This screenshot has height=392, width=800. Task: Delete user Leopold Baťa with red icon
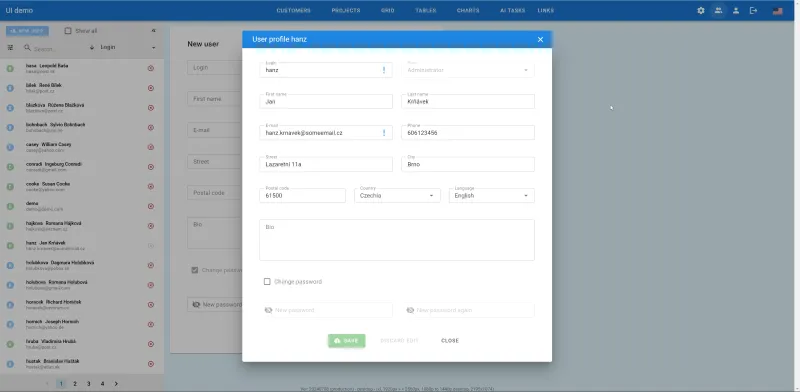click(151, 68)
